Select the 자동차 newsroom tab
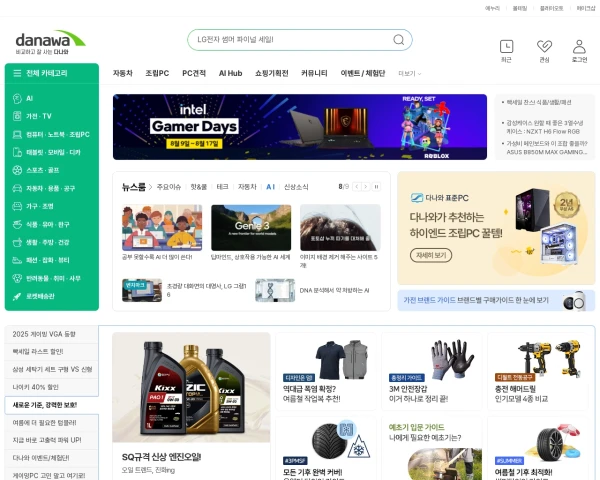600x480 pixels. [x=247, y=187]
